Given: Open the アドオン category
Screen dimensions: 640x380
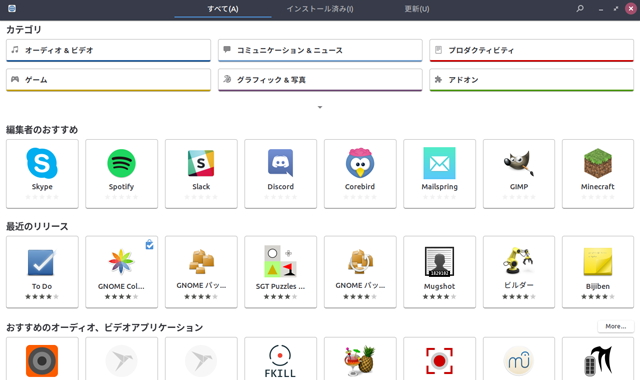Looking at the screenshot, I should click(531, 80).
